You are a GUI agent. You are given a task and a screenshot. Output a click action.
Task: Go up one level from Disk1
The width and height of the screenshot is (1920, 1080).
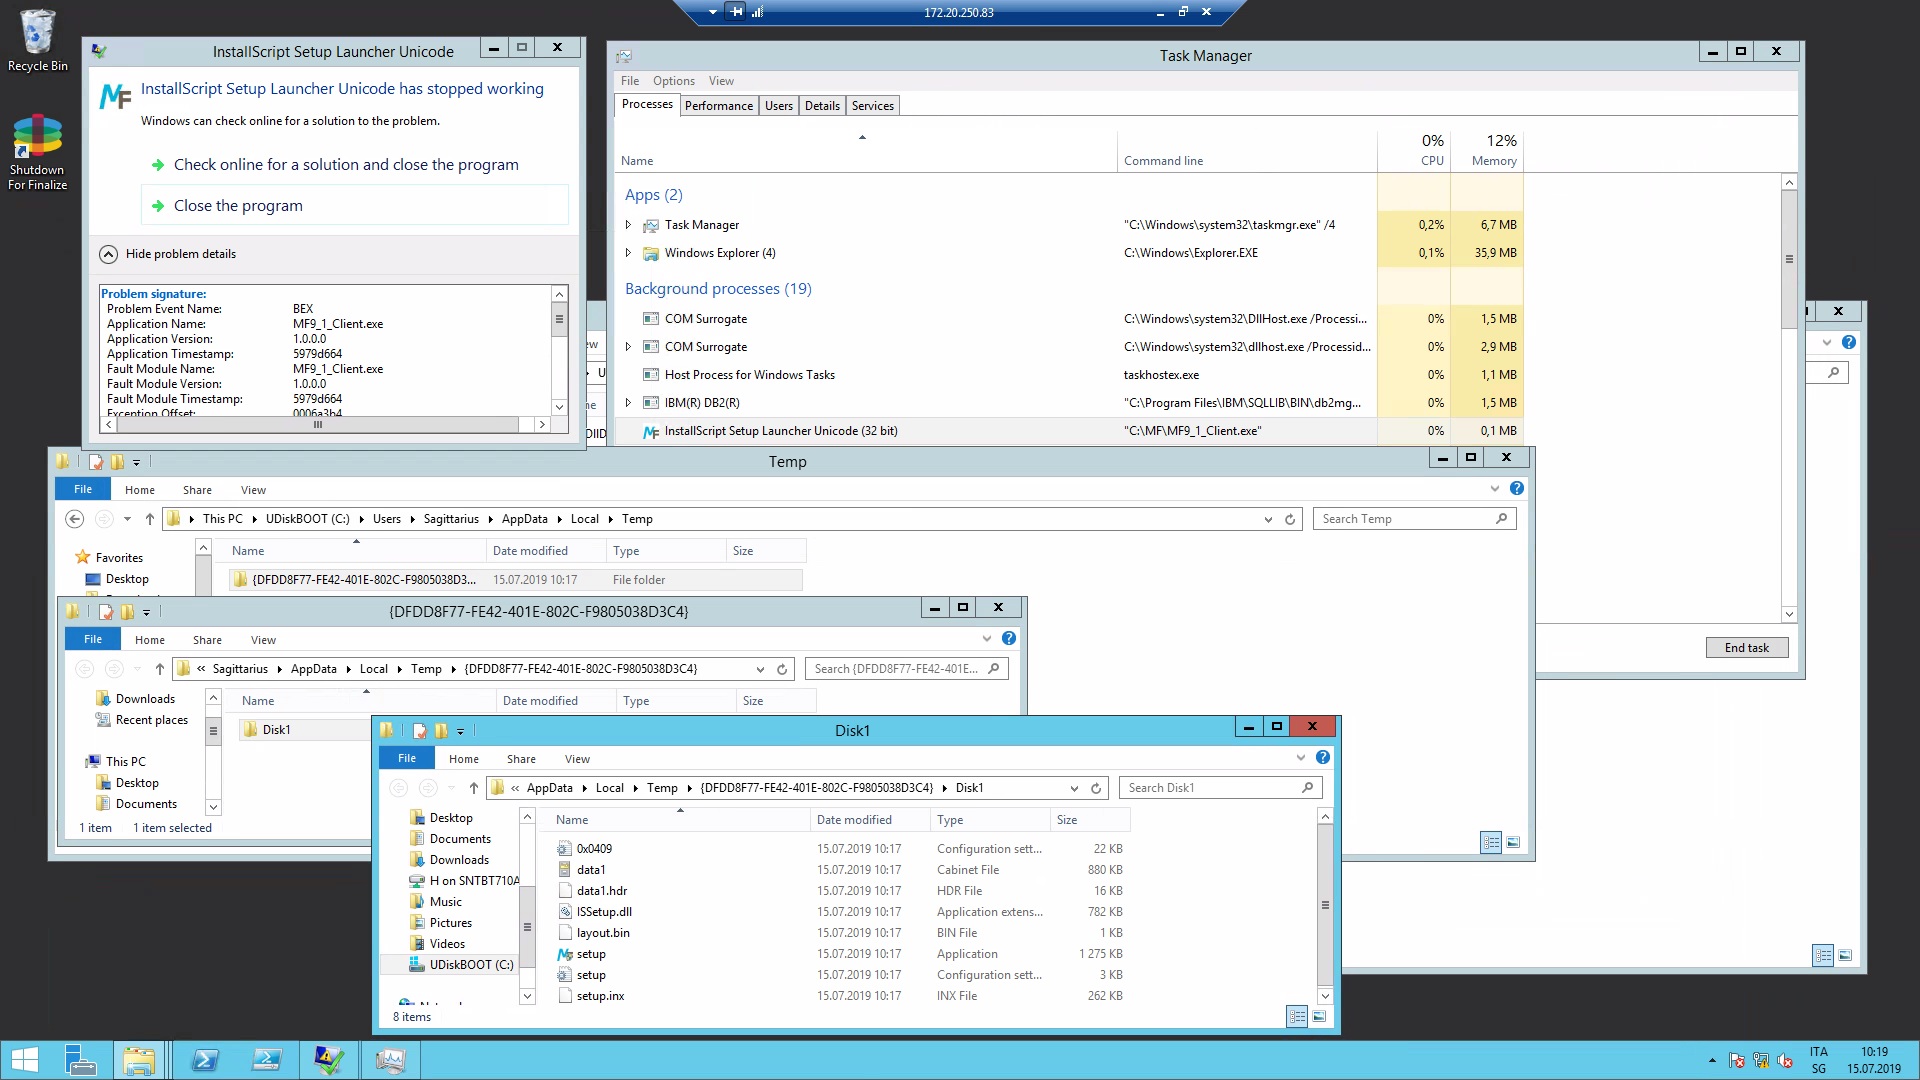(x=474, y=788)
